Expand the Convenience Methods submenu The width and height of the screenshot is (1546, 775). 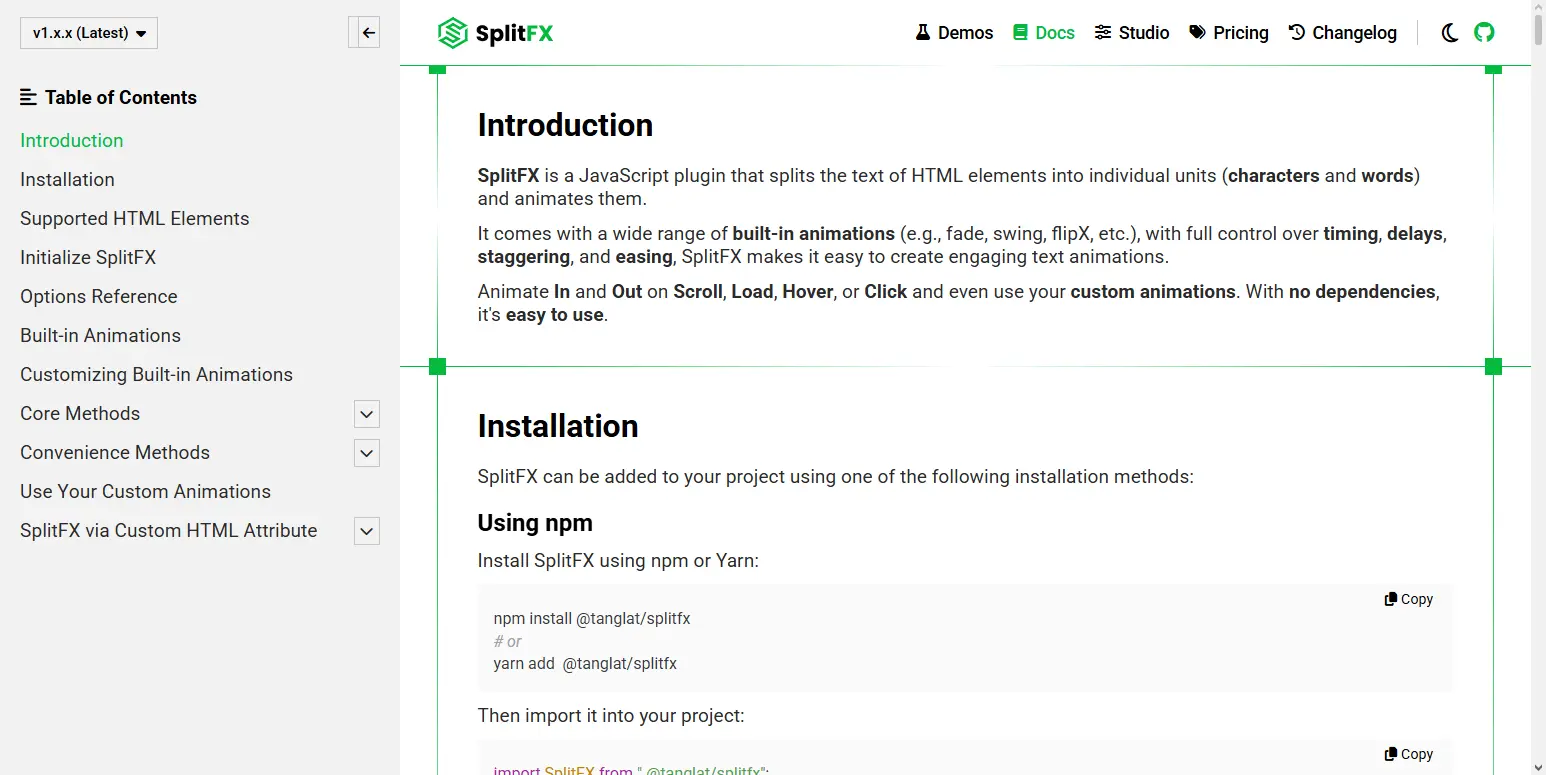coord(367,453)
